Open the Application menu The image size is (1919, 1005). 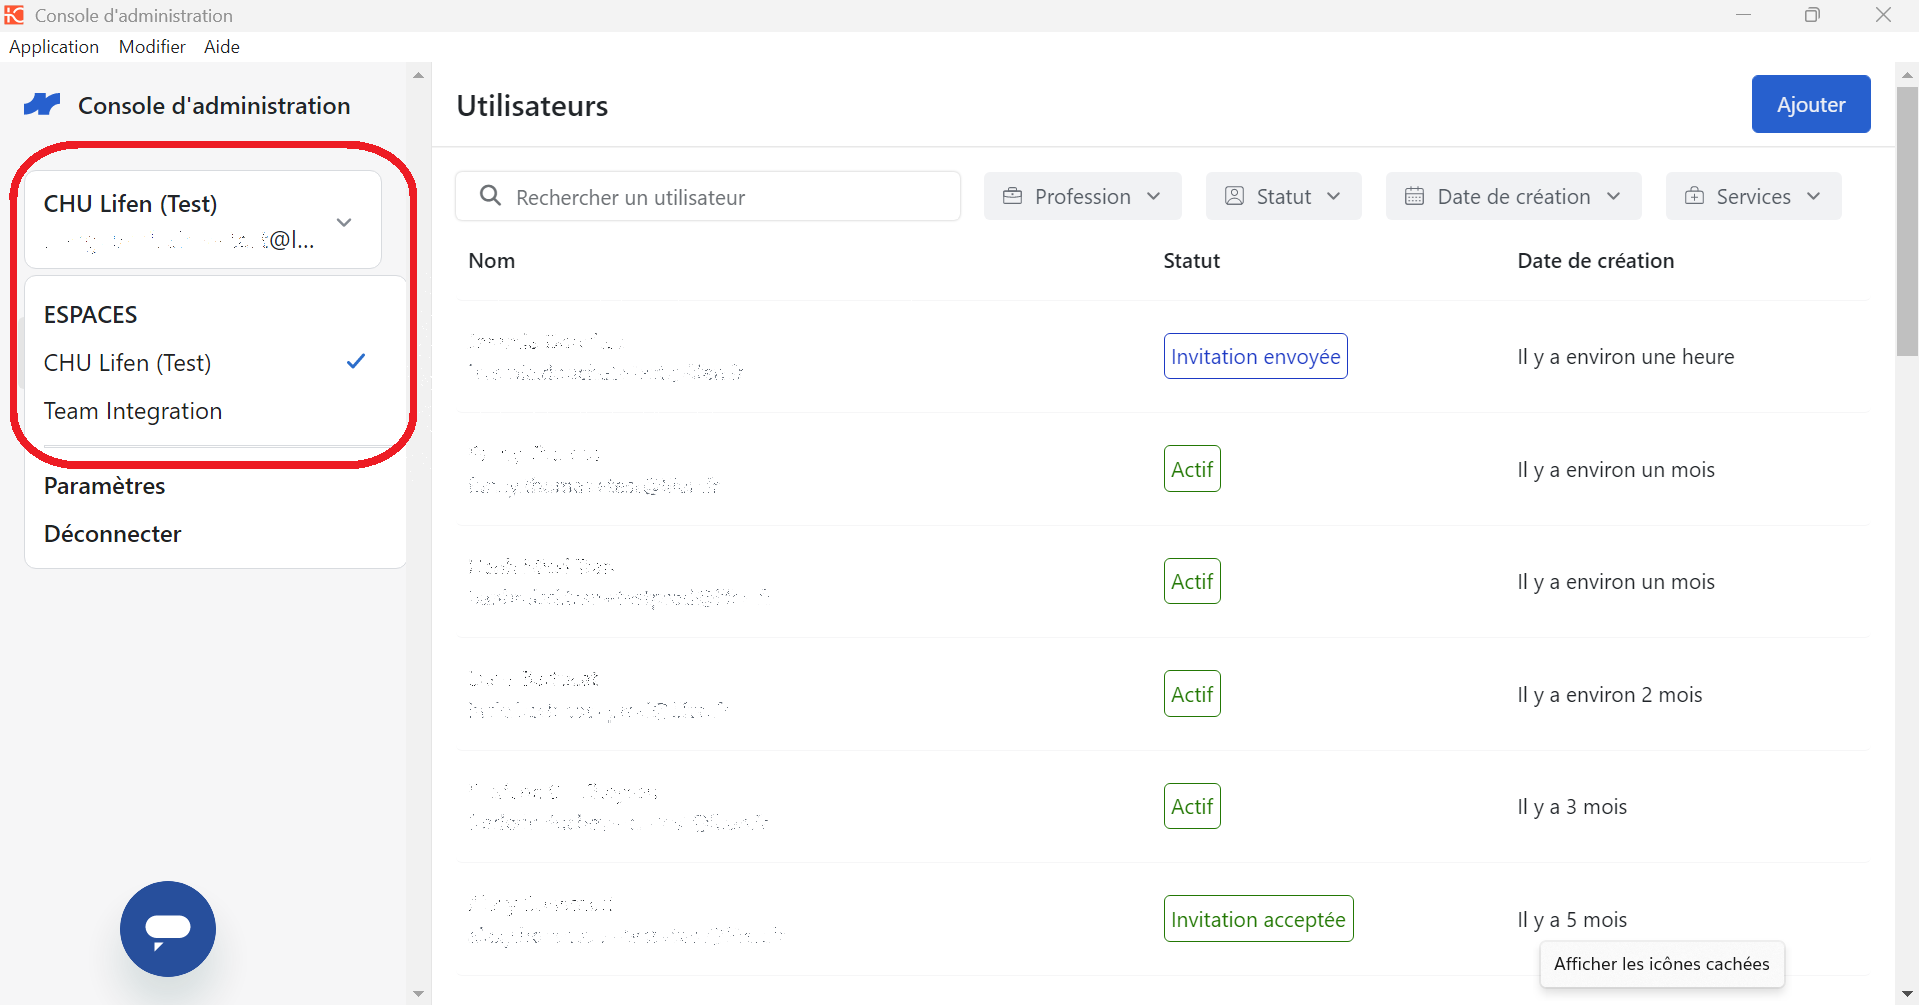coord(54,47)
